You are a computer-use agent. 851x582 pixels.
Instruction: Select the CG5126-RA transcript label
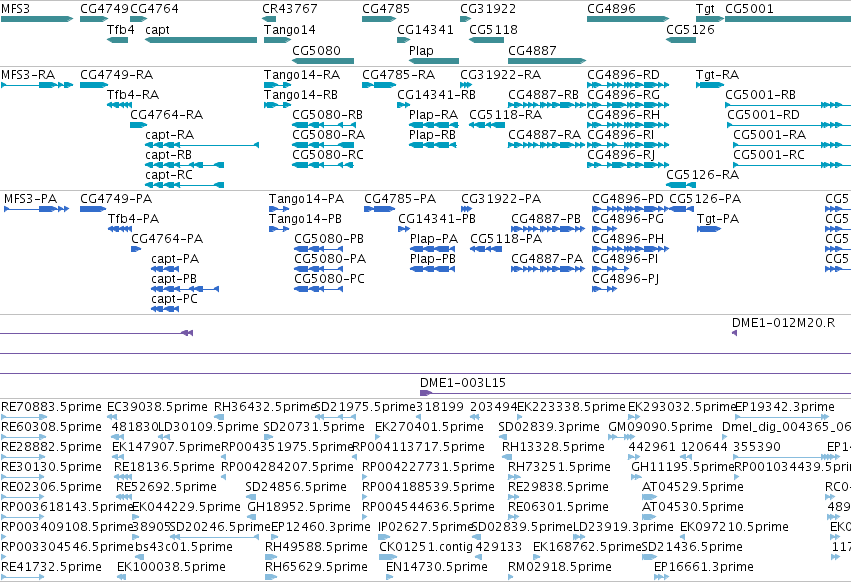click(702, 175)
